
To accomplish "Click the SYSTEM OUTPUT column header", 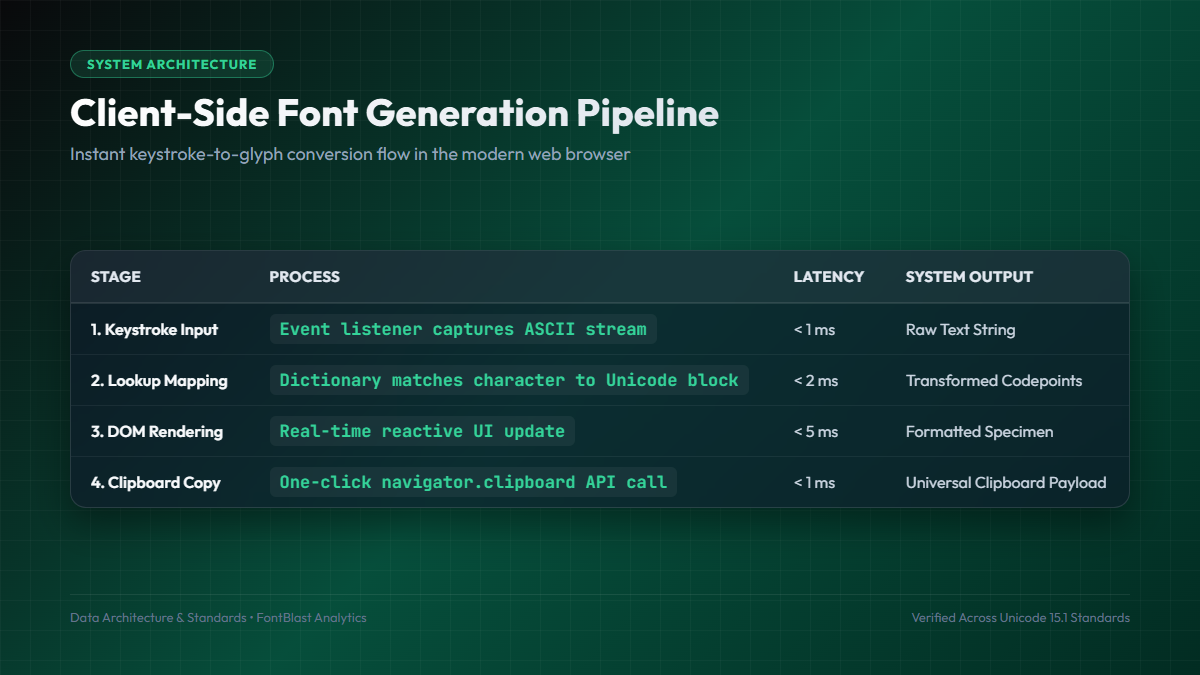I will [x=969, y=277].
